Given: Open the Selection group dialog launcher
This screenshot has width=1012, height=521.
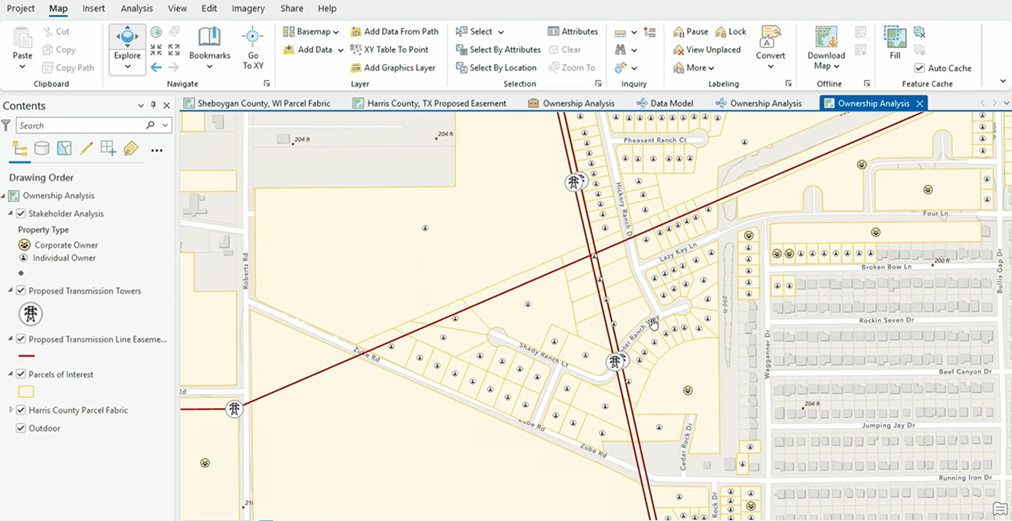Looking at the screenshot, I should (598, 83).
